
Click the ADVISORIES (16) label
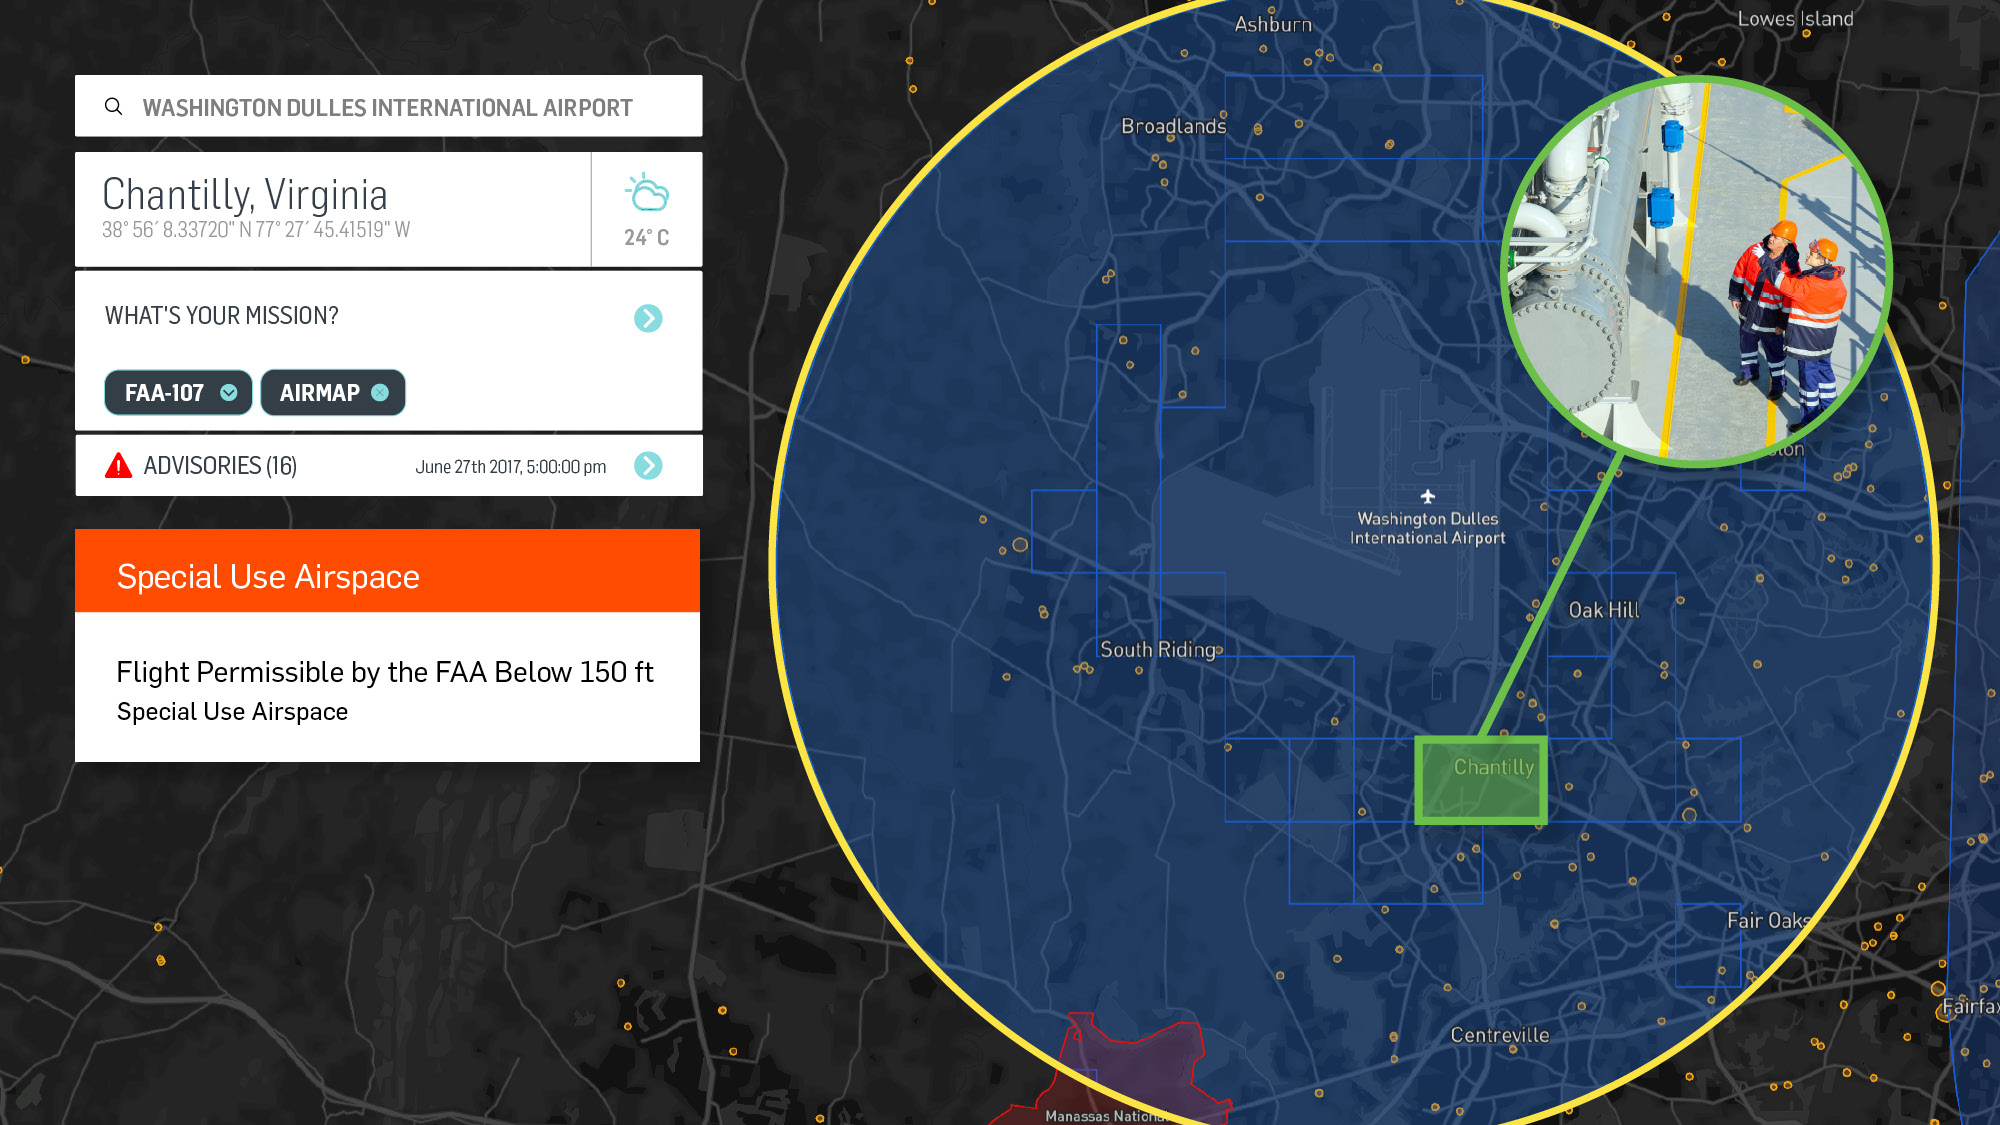coord(220,466)
